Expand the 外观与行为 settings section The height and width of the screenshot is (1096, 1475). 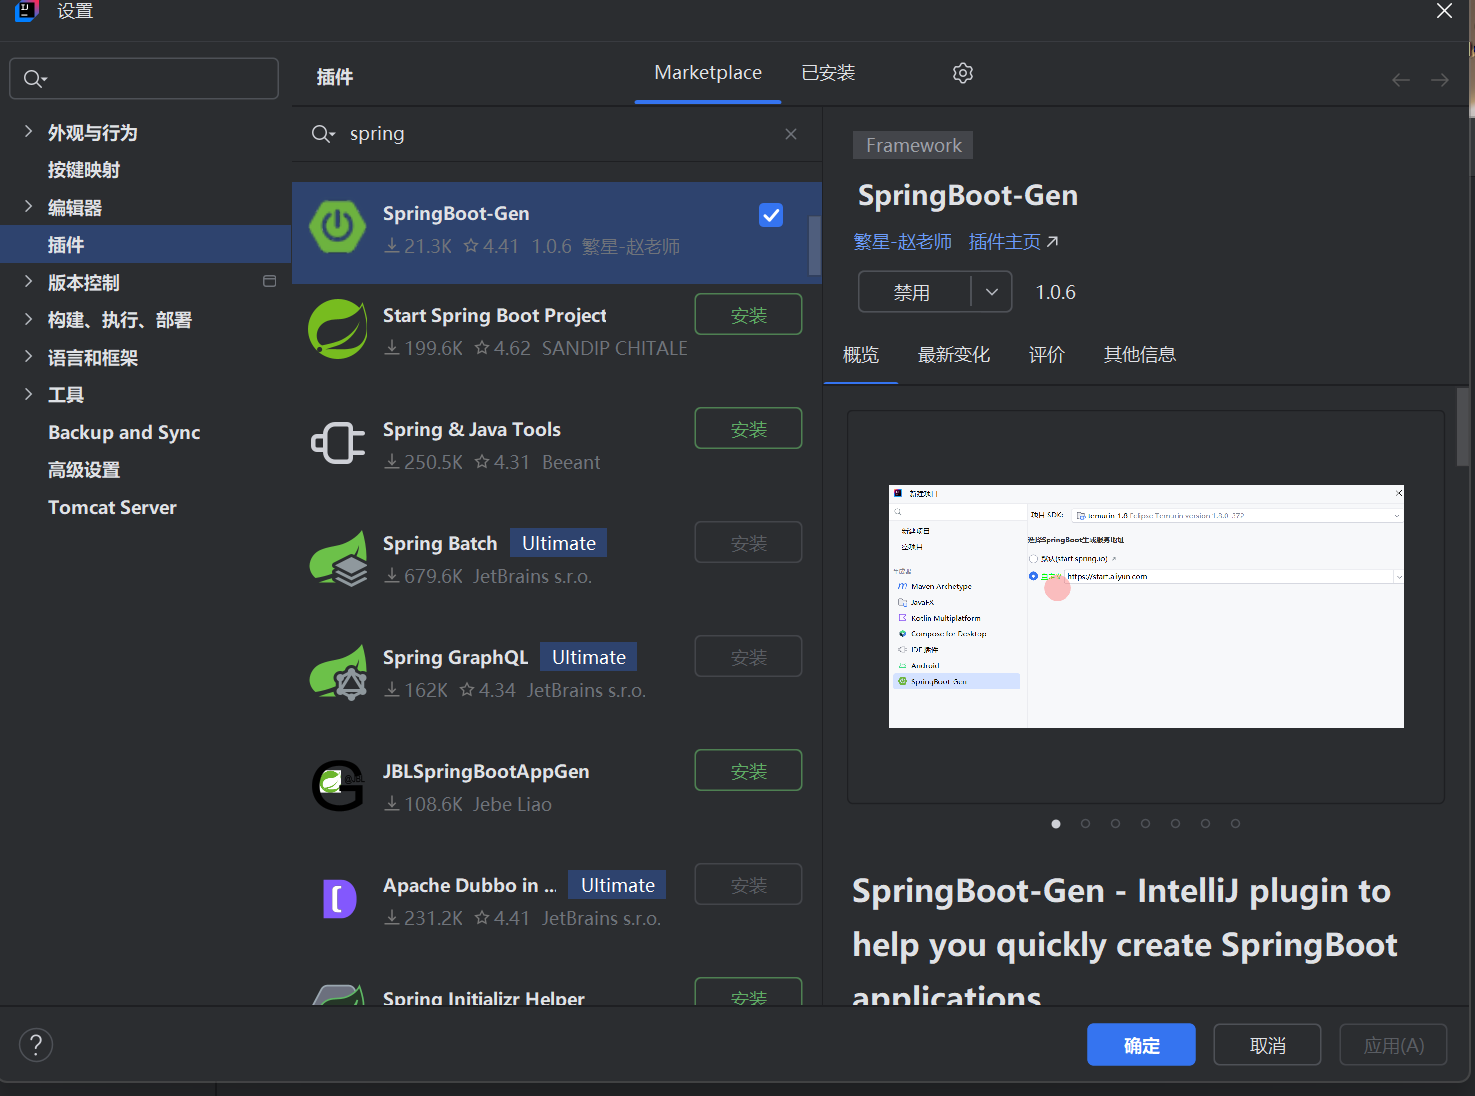coord(28,131)
